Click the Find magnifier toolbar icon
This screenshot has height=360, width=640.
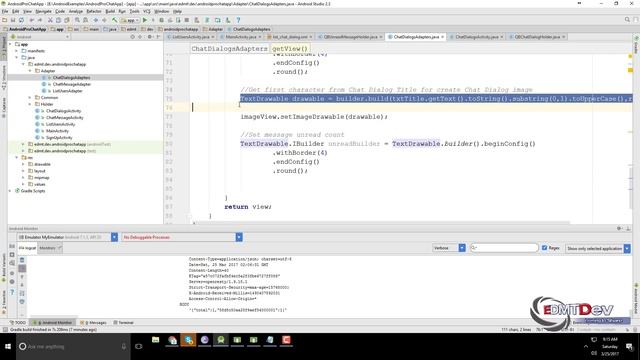point(77,20)
